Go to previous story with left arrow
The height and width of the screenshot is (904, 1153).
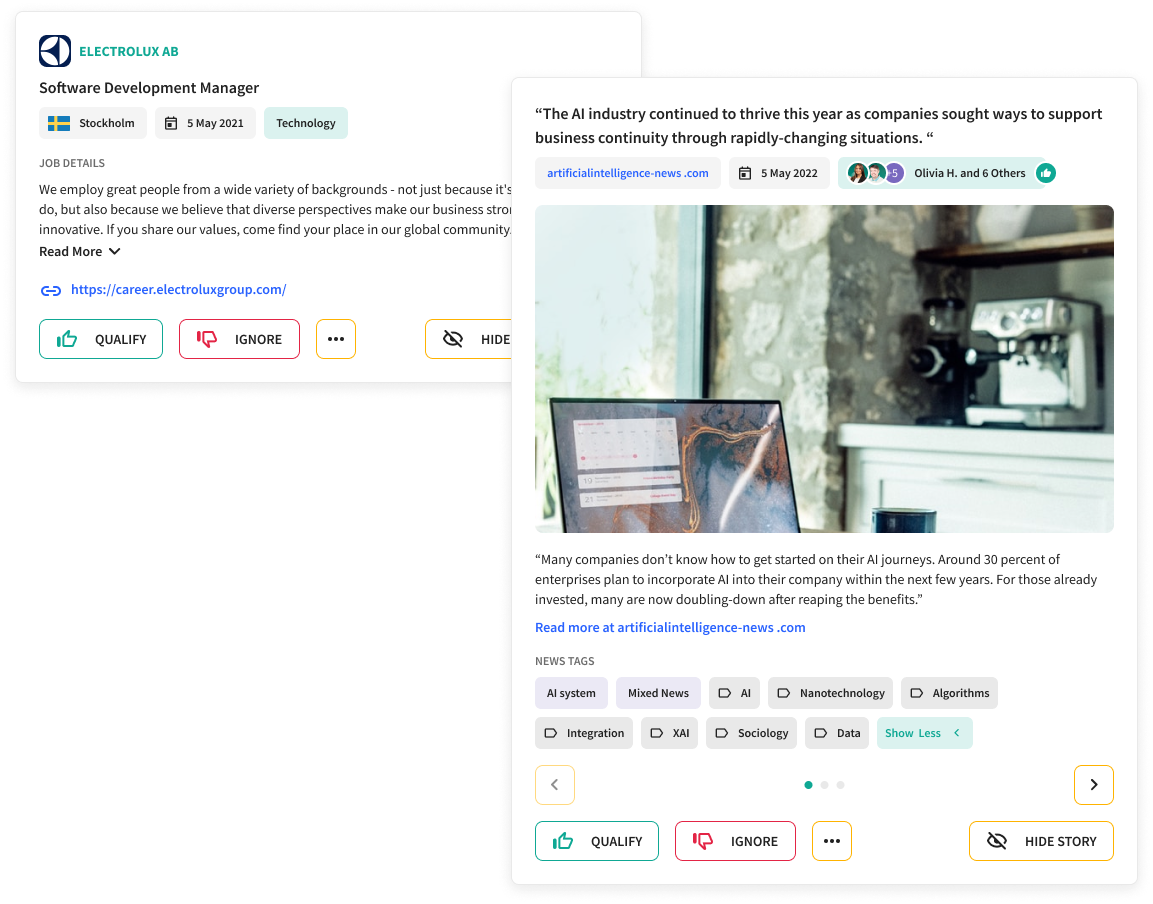pyautogui.click(x=554, y=785)
